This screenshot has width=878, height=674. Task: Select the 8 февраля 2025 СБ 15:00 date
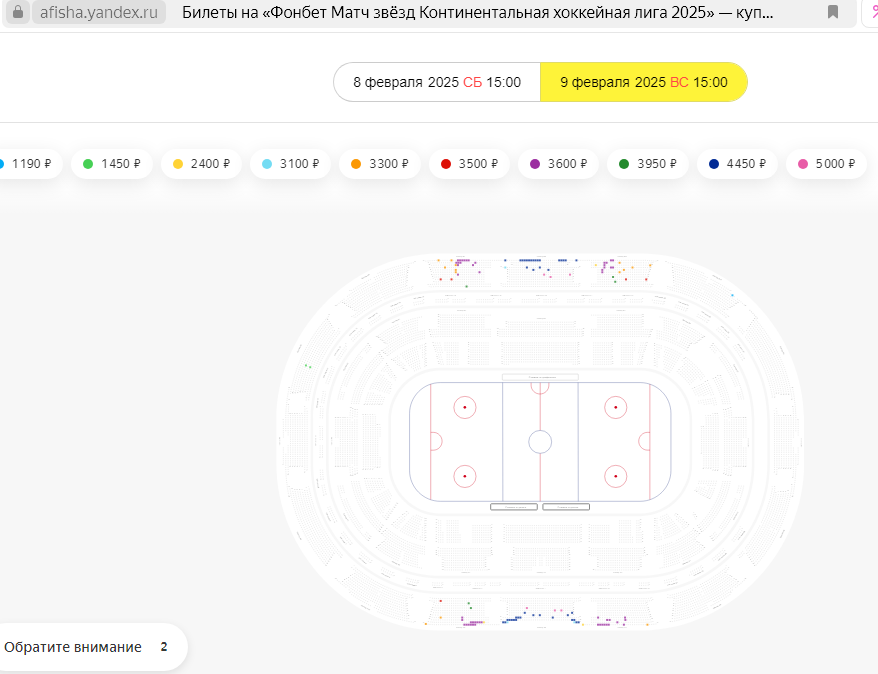click(437, 82)
